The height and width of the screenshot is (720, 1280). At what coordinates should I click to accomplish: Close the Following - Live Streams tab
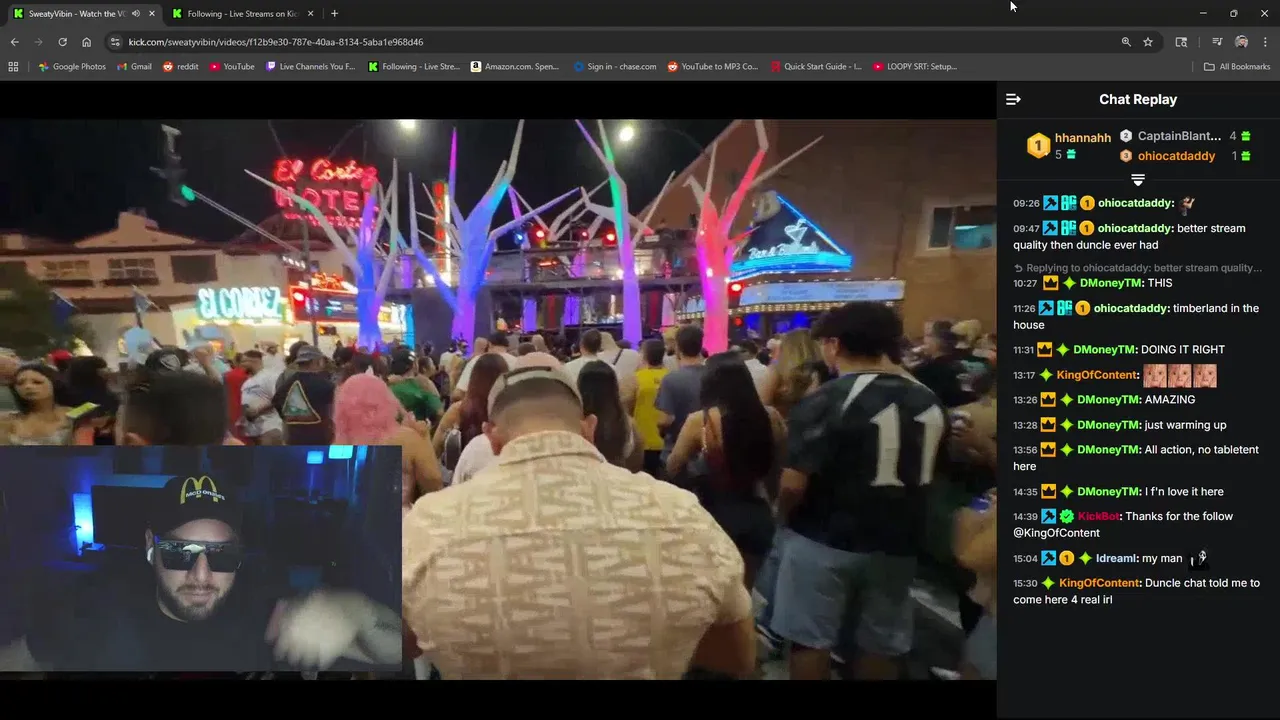(x=310, y=14)
